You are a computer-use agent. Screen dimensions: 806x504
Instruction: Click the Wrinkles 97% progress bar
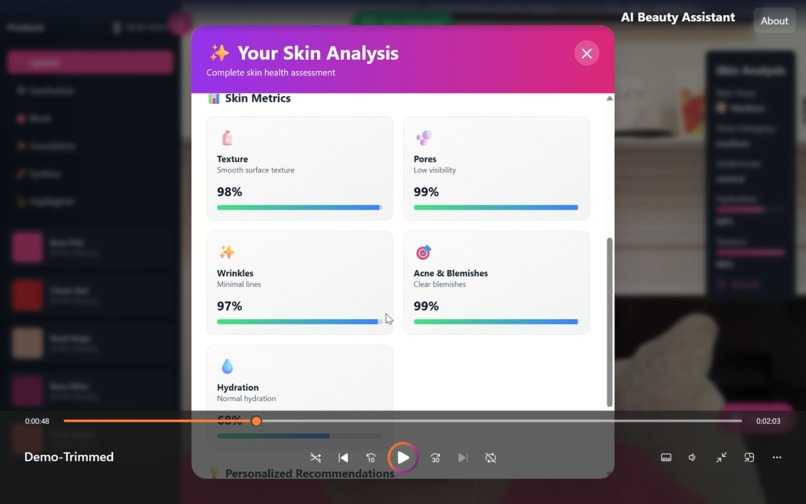click(300, 322)
